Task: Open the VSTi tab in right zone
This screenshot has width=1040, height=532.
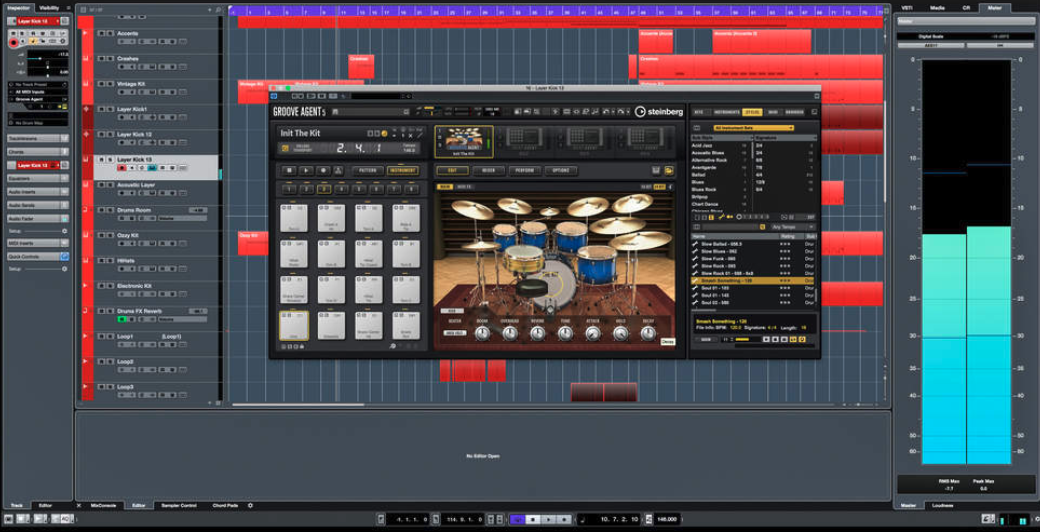Action: [907, 7]
